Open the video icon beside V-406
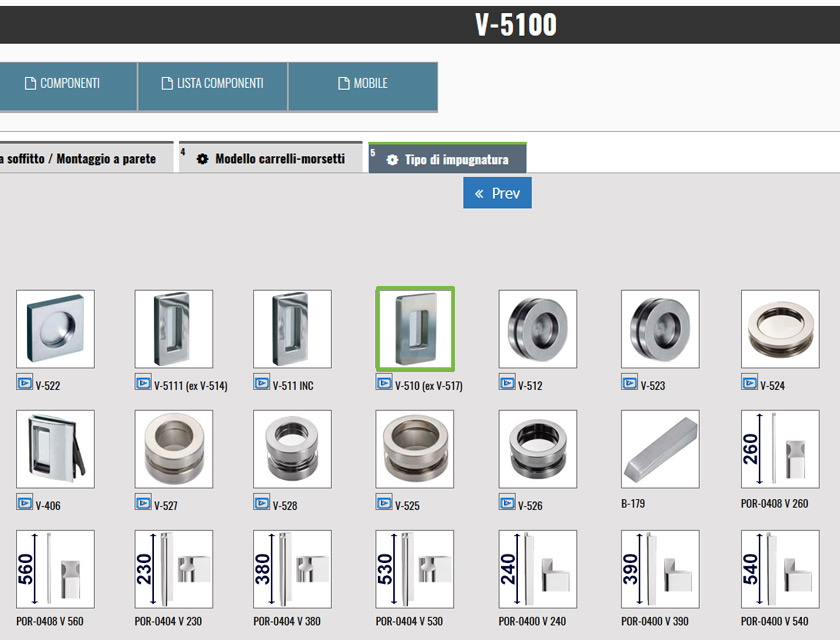 pyautogui.click(x=25, y=503)
